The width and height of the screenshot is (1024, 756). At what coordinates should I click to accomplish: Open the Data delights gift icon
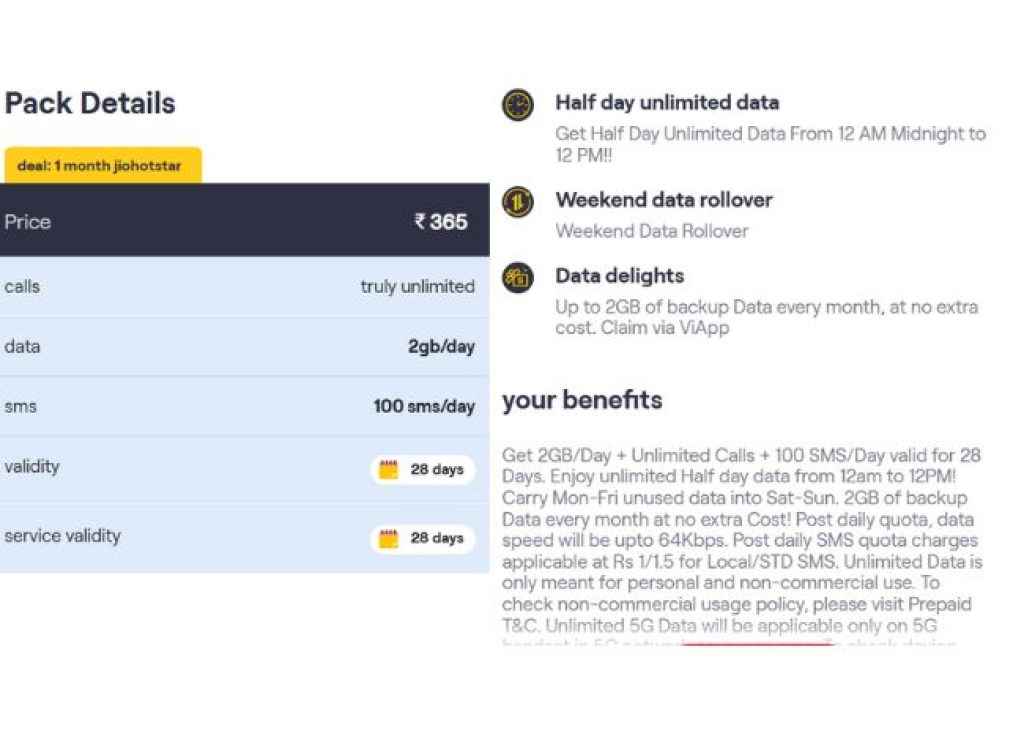click(x=517, y=277)
